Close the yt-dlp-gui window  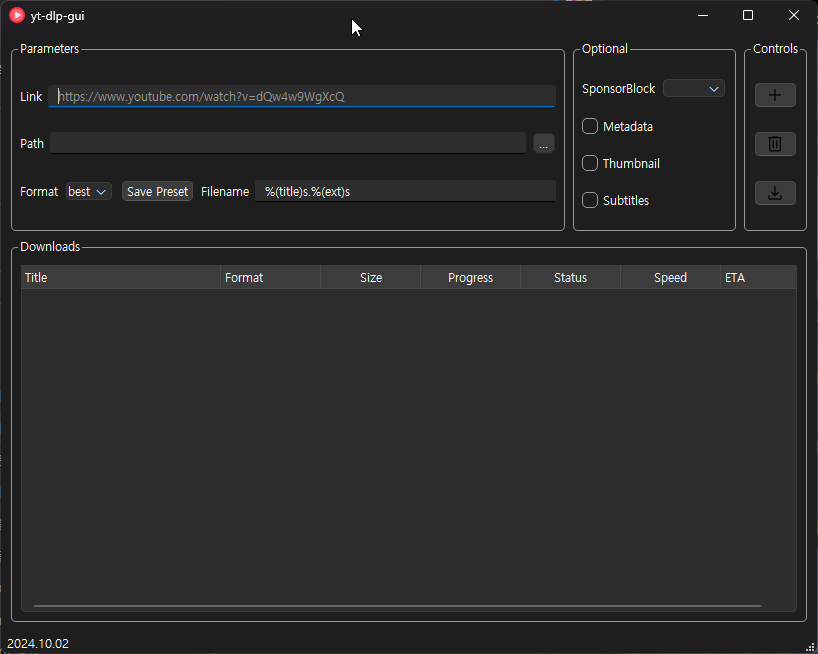coord(793,15)
